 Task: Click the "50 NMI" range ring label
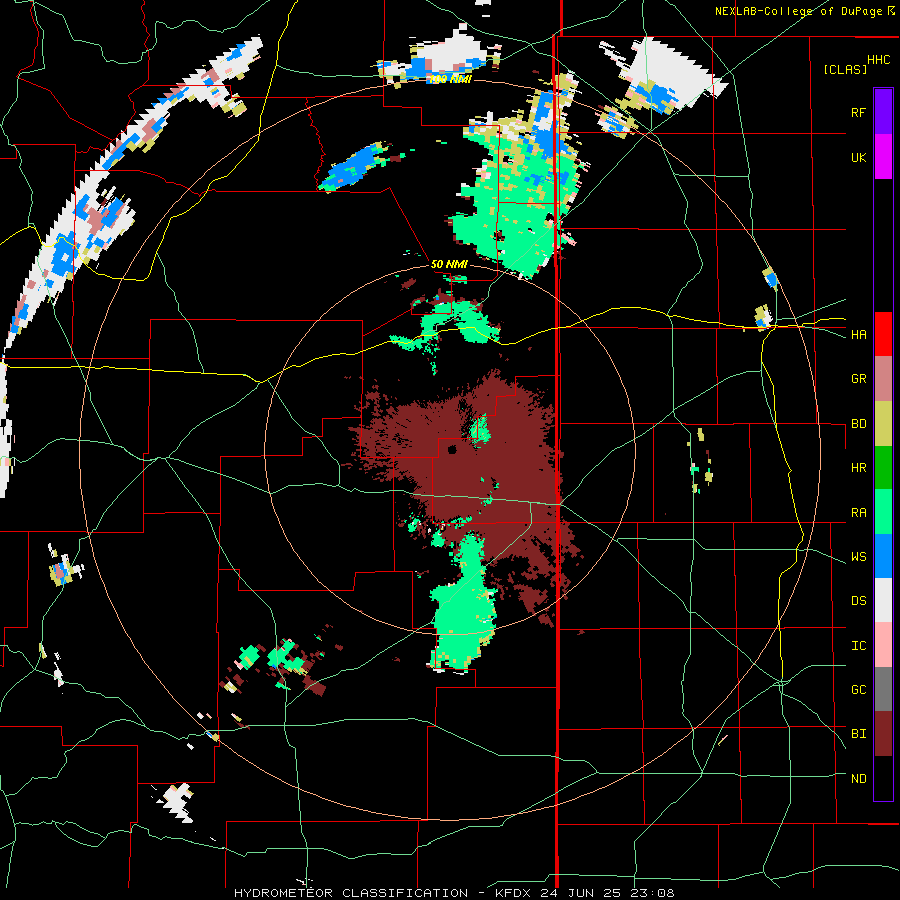[x=449, y=265]
